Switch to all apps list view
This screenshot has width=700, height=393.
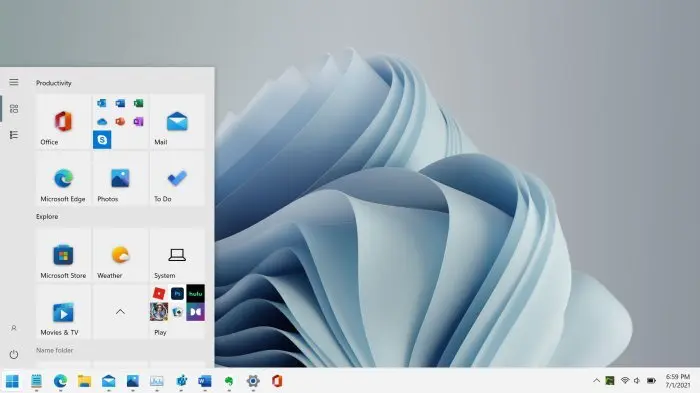pyautogui.click(x=14, y=135)
